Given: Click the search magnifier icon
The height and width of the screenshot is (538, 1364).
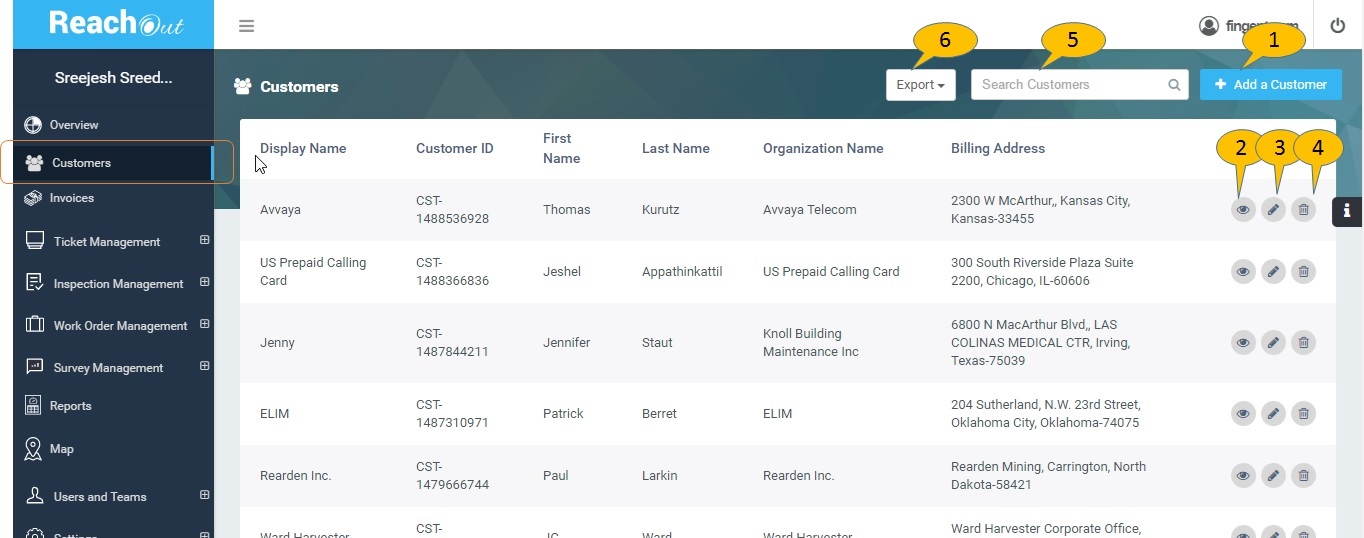Looking at the screenshot, I should click(1174, 85).
